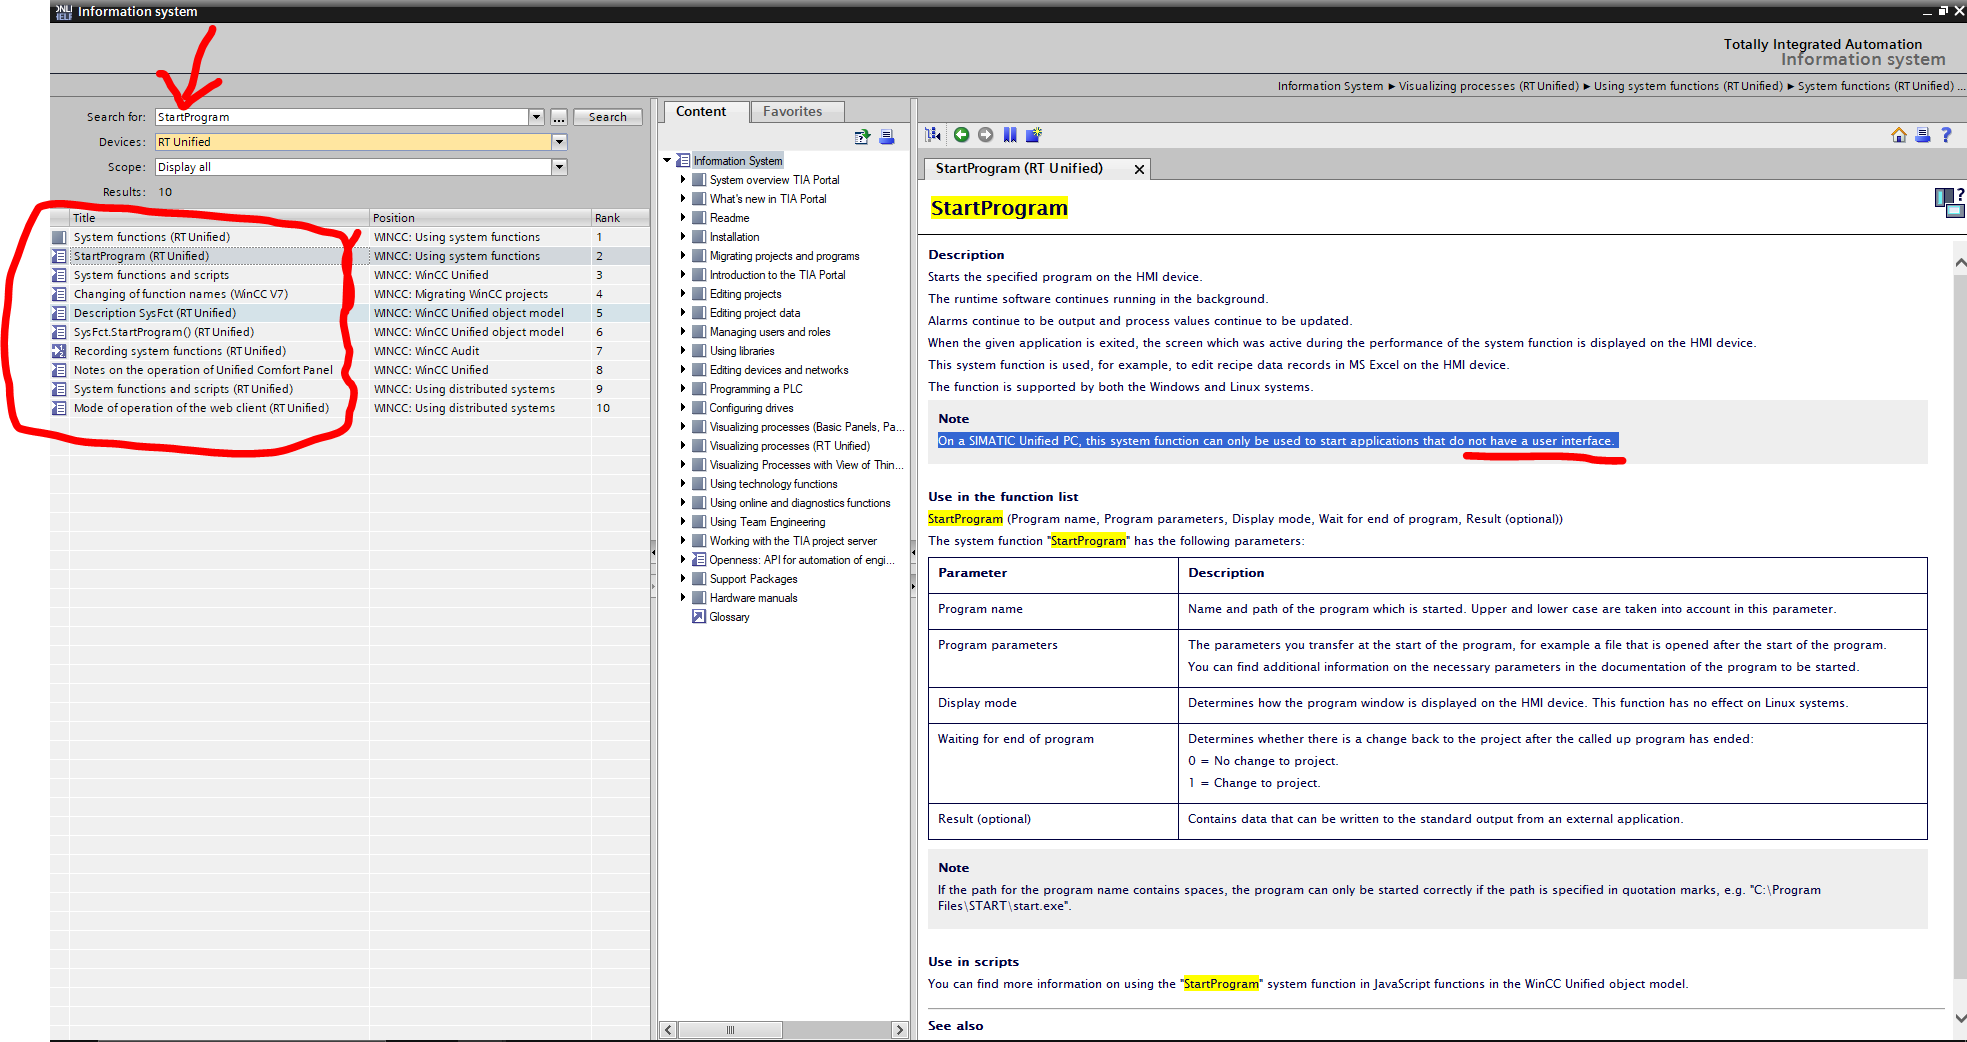Open a new tab with the star icon

tap(1034, 135)
